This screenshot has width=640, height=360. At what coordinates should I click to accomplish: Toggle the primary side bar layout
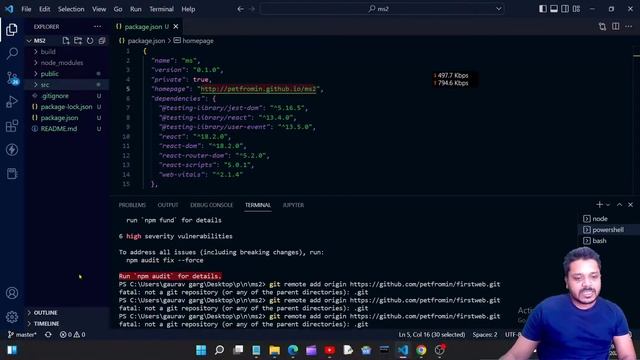click(542, 9)
